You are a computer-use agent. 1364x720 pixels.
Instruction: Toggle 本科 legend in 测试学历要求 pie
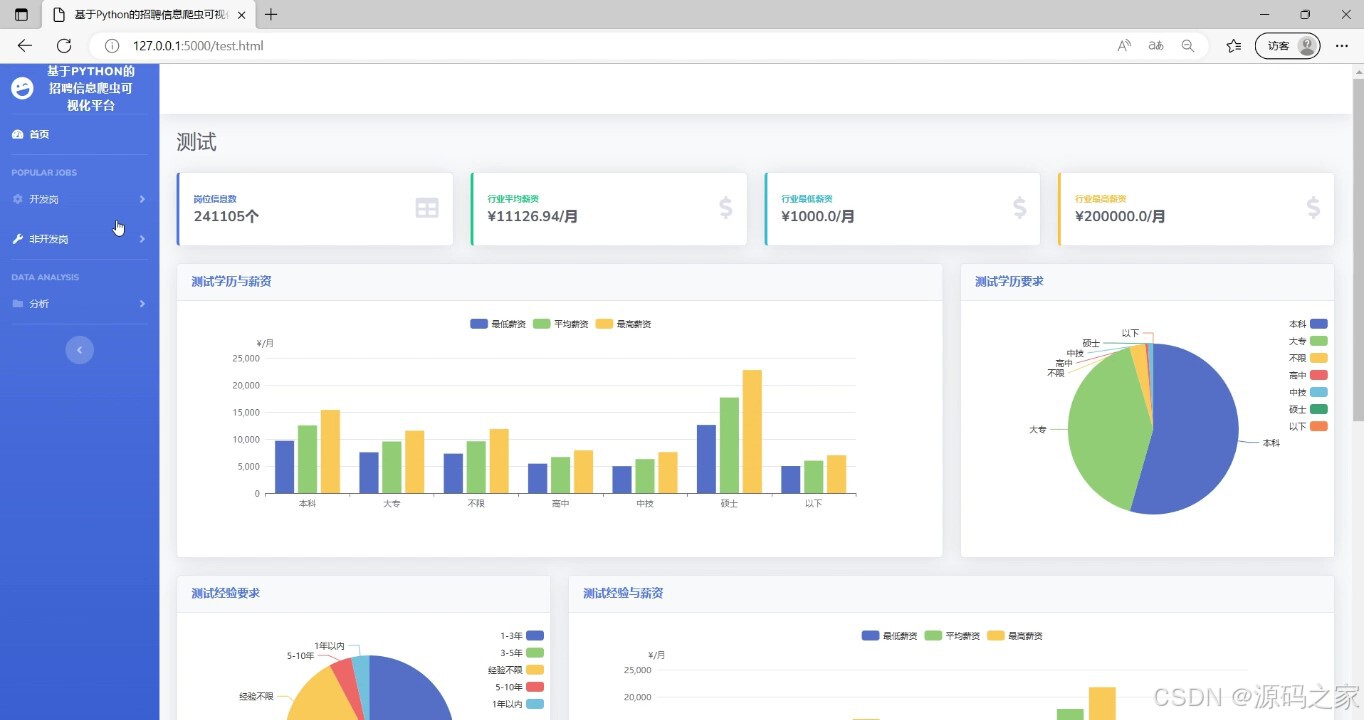click(1308, 324)
